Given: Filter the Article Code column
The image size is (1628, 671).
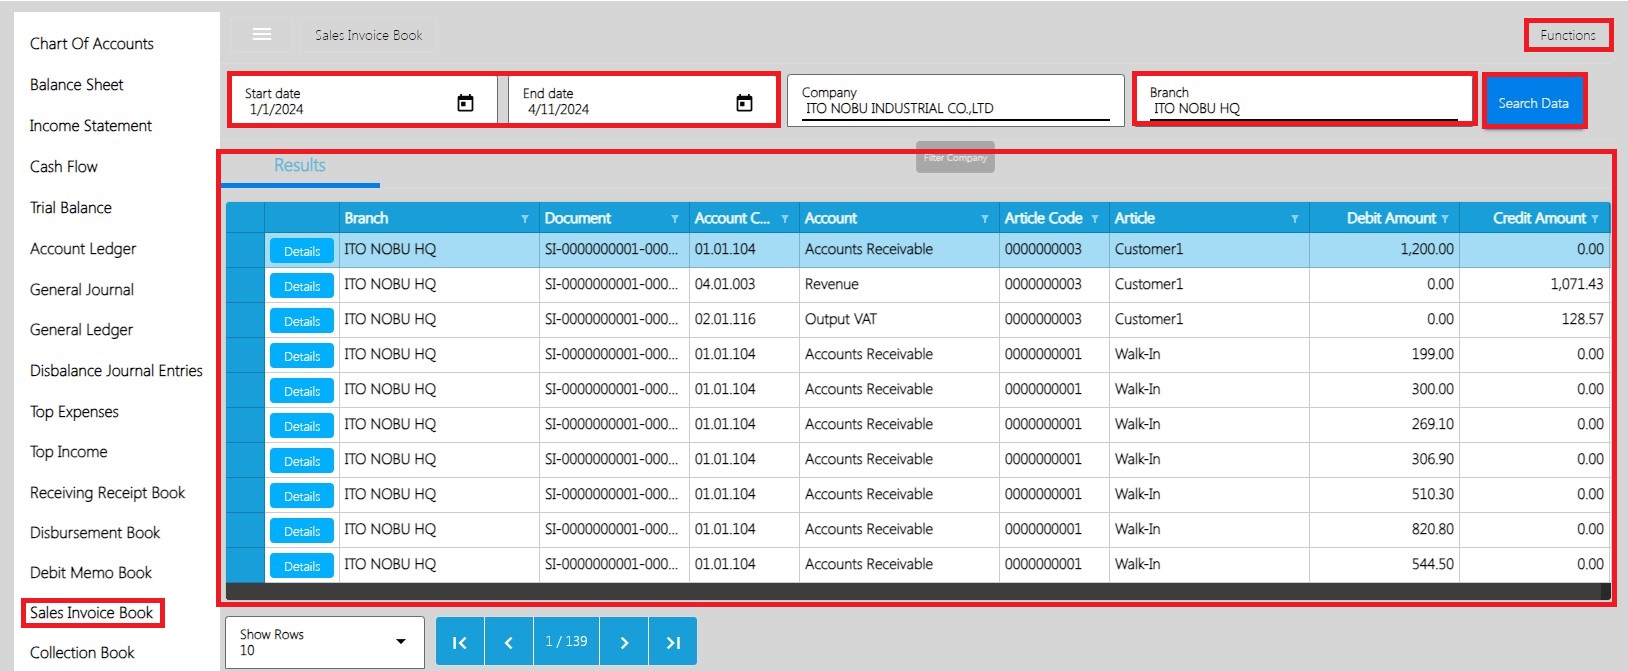Looking at the screenshot, I should pyautogui.click(x=1095, y=219).
